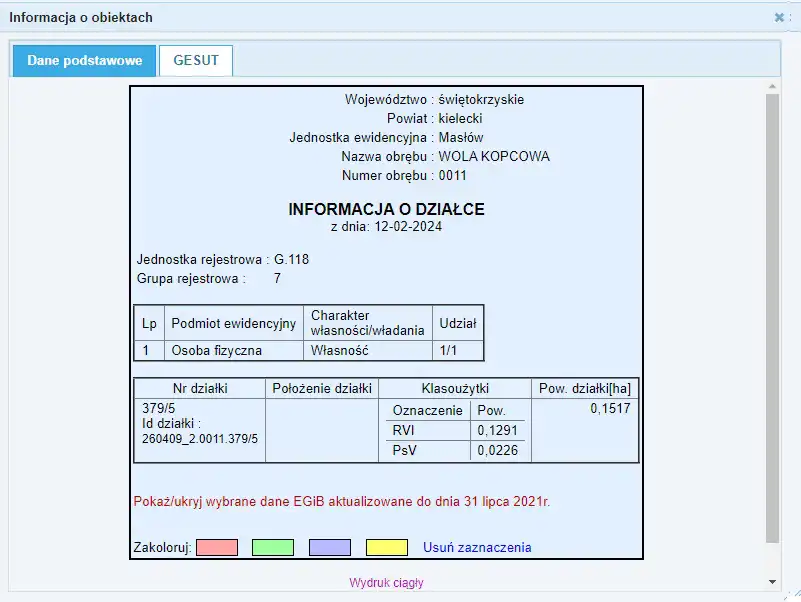Click the Usuń zaznaczenia link
The width and height of the screenshot is (801, 602).
(477, 547)
